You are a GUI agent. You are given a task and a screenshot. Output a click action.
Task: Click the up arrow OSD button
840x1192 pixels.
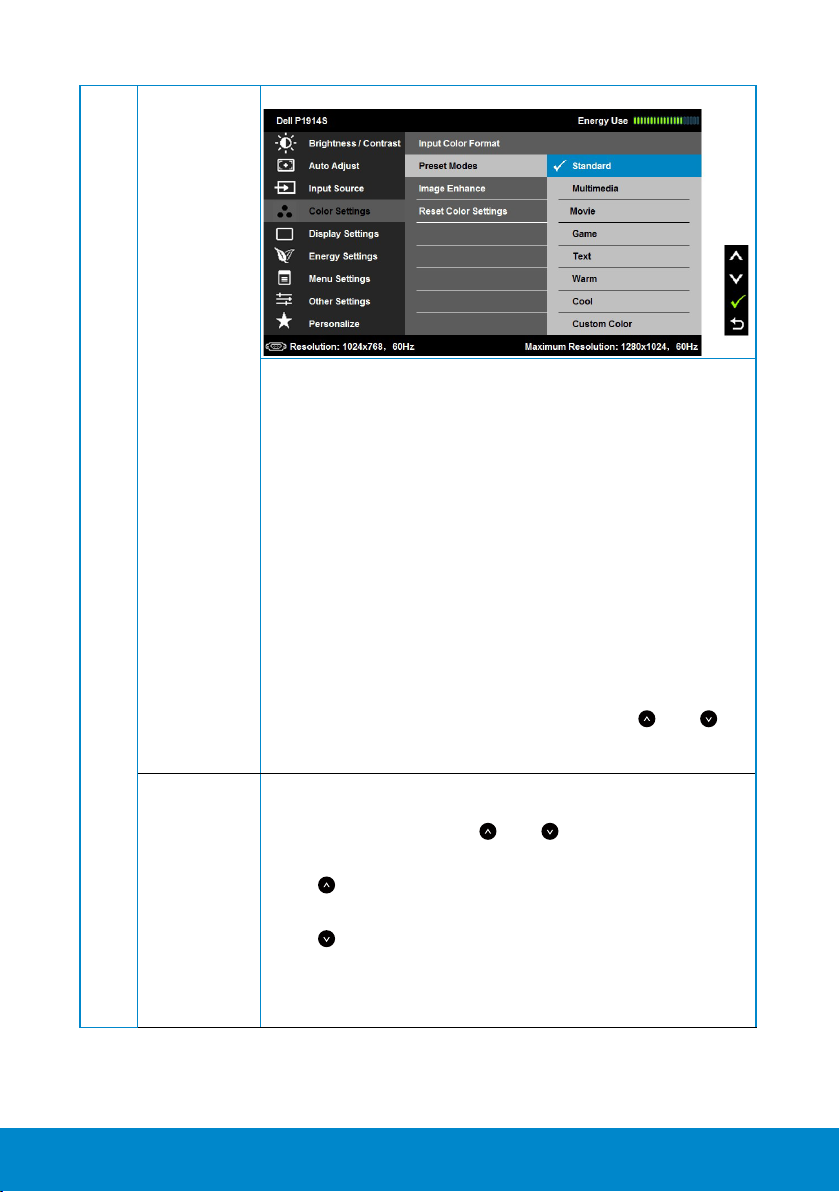click(x=736, y=256)
